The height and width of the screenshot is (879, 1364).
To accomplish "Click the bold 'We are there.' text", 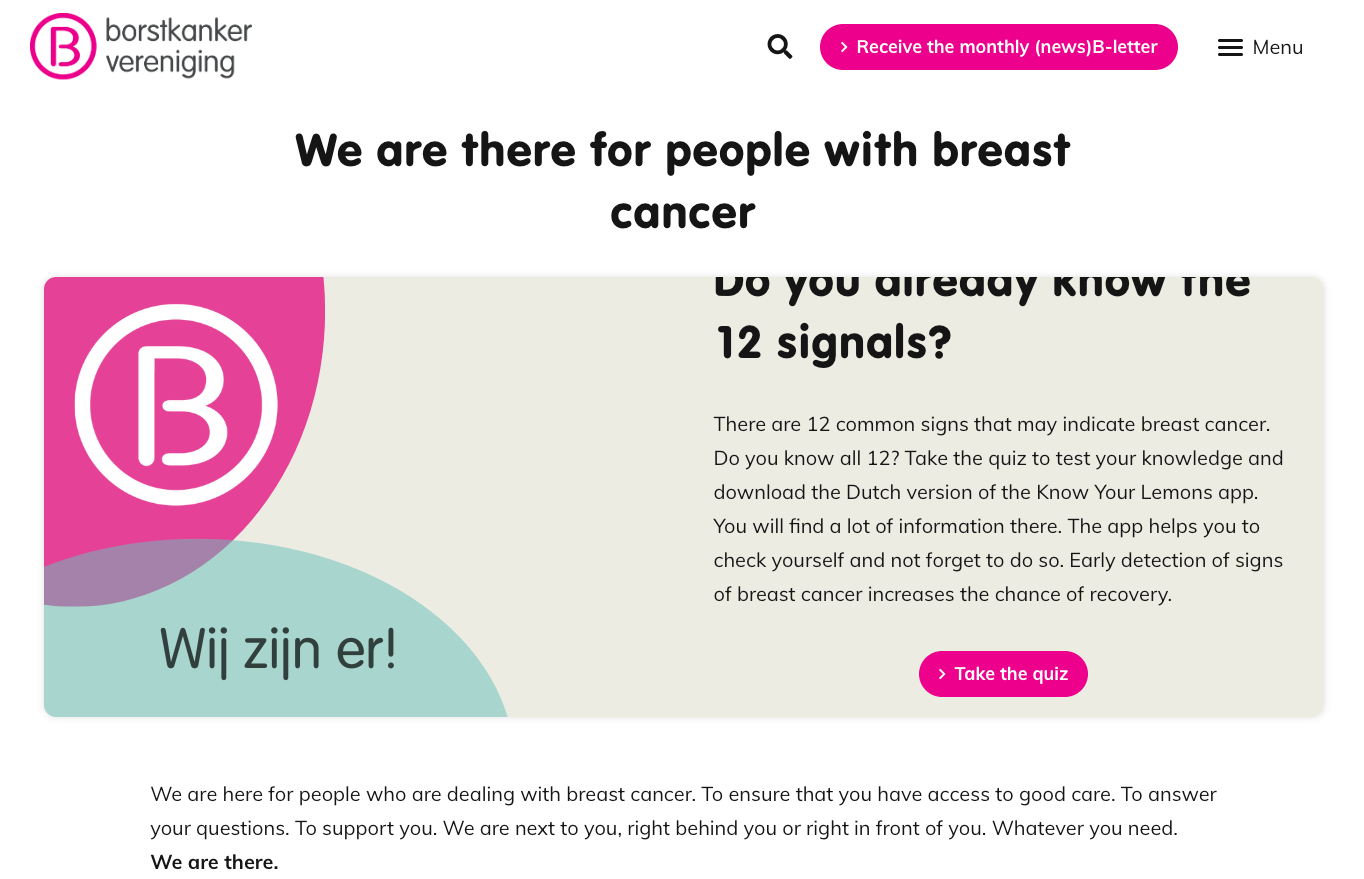I will (x=214, y=862).
